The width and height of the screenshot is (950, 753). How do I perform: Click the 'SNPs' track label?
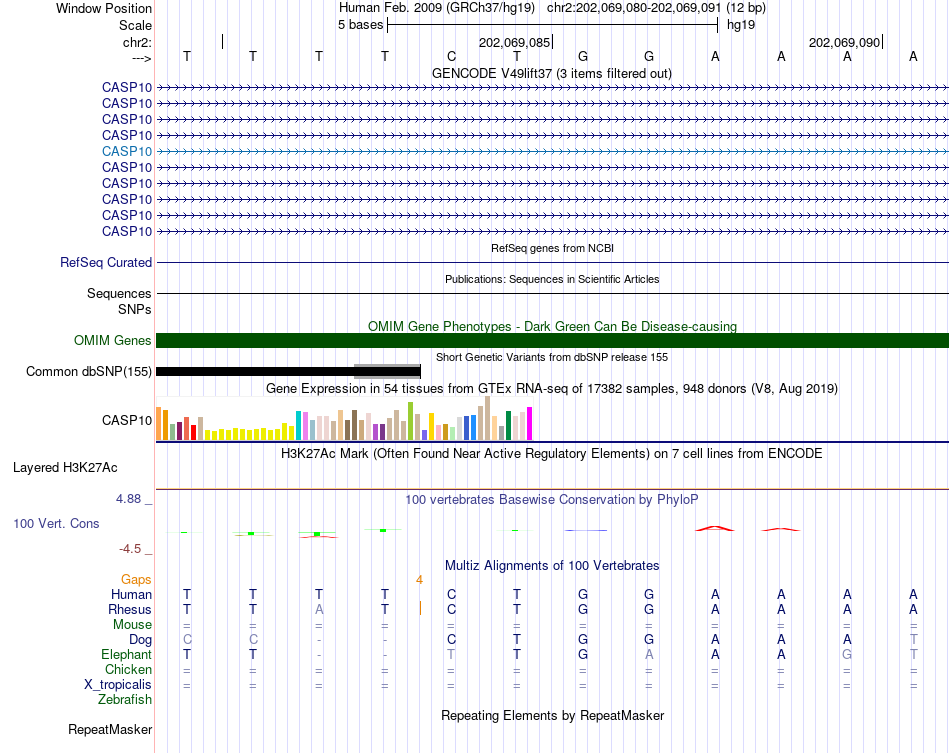pos(135,310)
